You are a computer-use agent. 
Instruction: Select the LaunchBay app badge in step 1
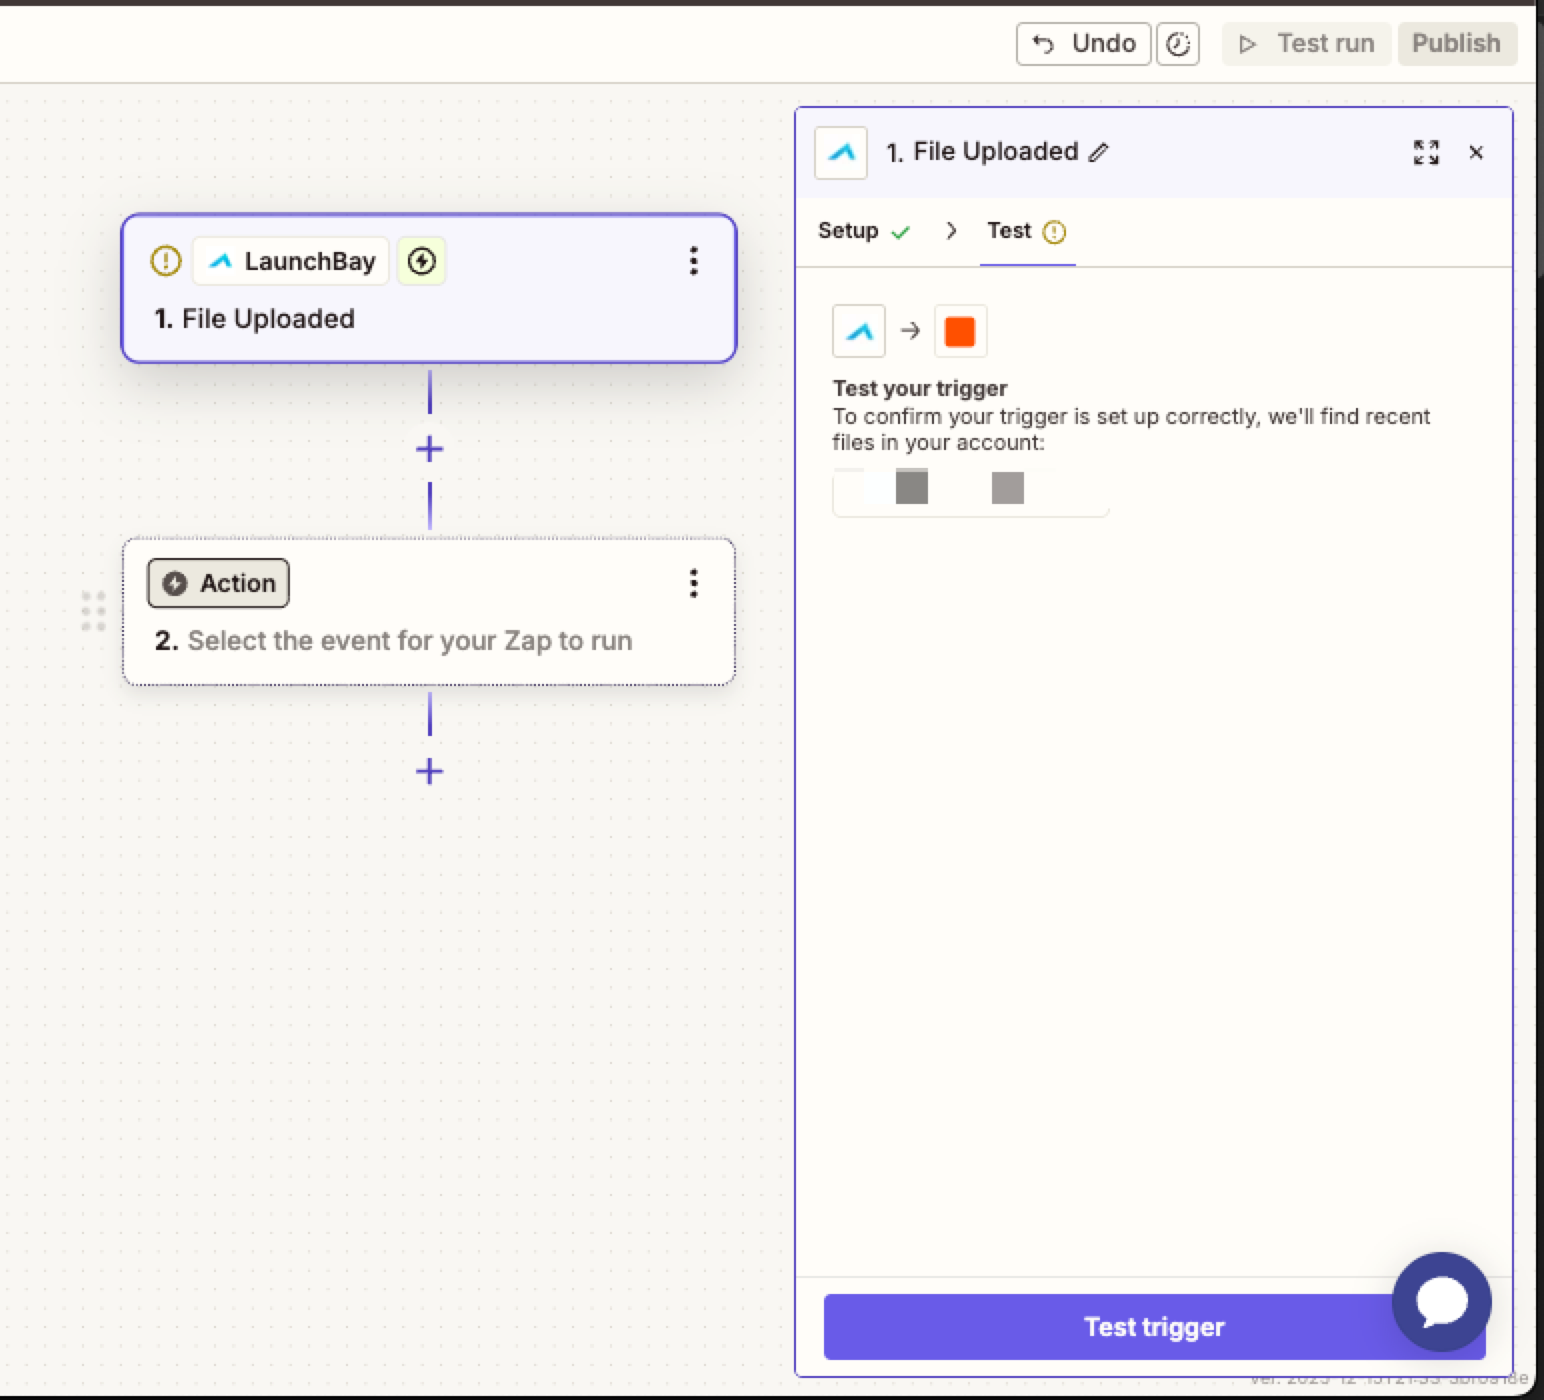[291, 261]
